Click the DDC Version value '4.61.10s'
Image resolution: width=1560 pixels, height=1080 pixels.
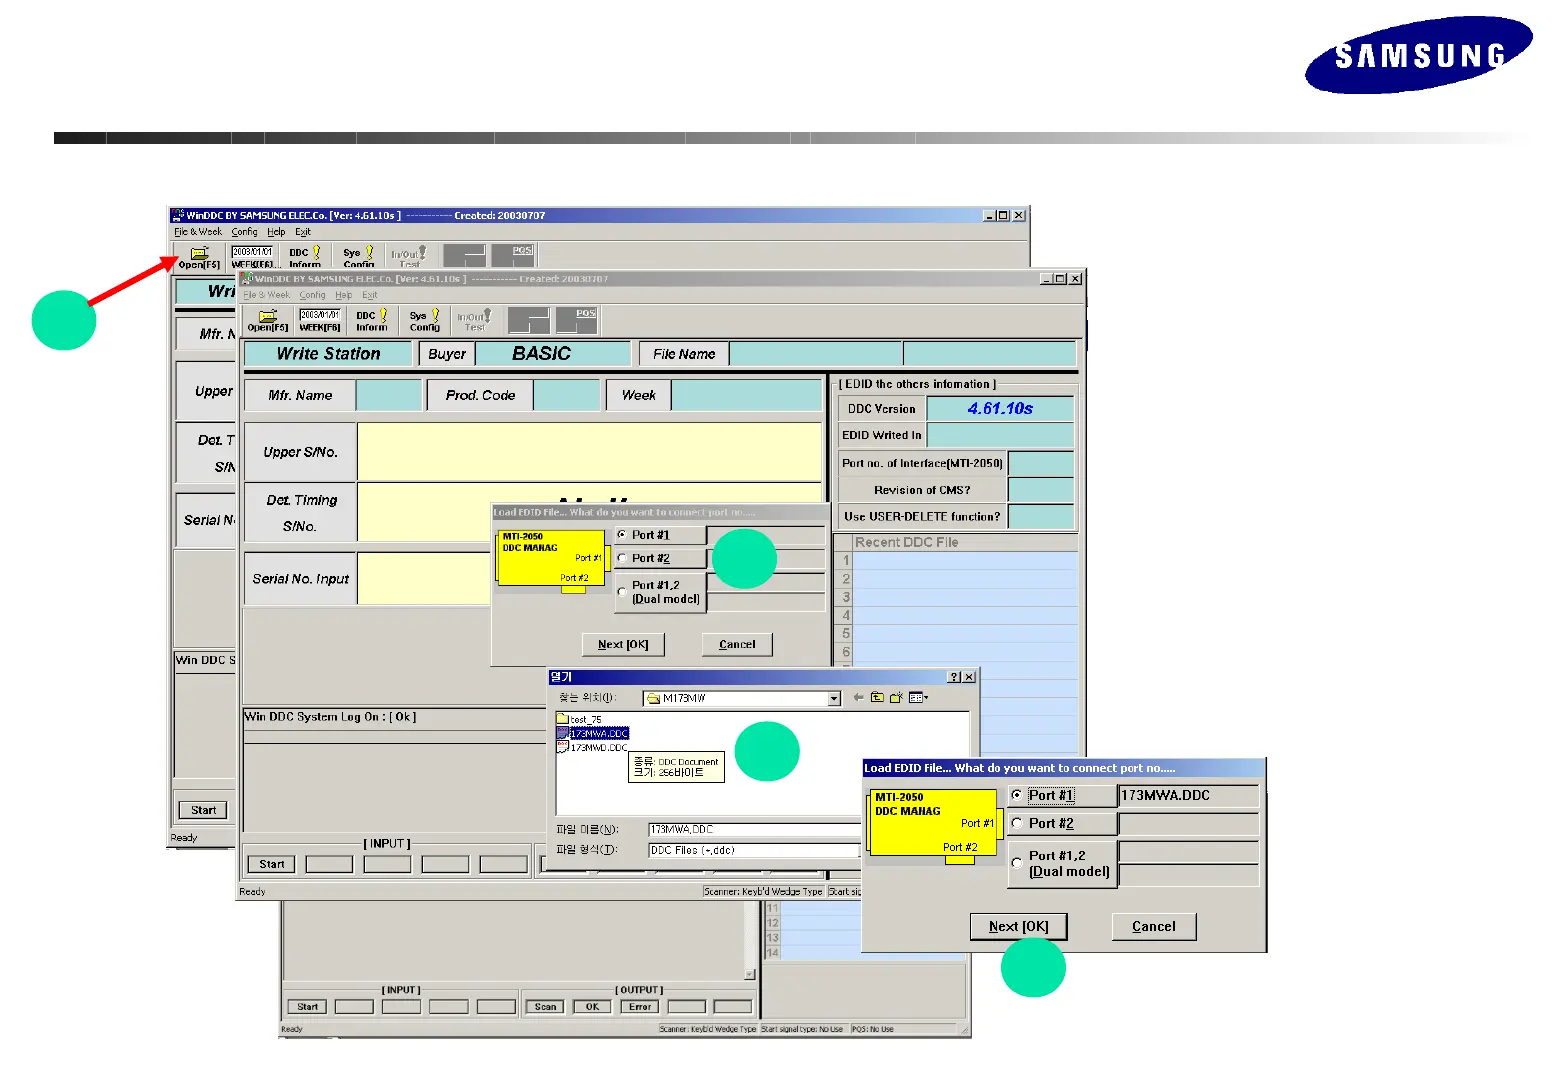click(1000, 409)
